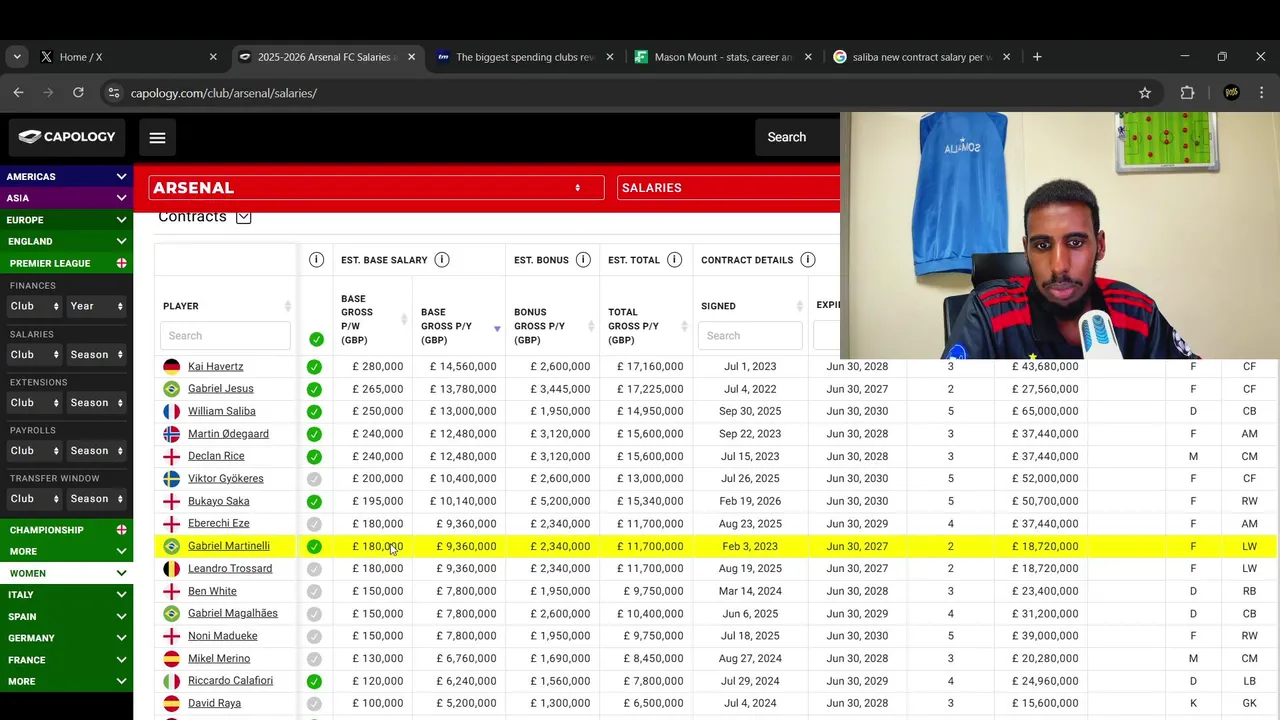Toggle the green verified filter checkmark
The image size is (1280, 720).
pyautogui.click(x=316, y=339)
